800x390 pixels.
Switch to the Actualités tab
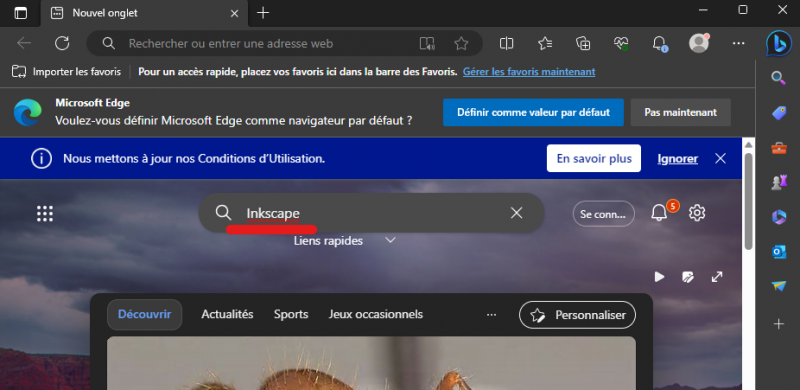[x=227, y=314]
